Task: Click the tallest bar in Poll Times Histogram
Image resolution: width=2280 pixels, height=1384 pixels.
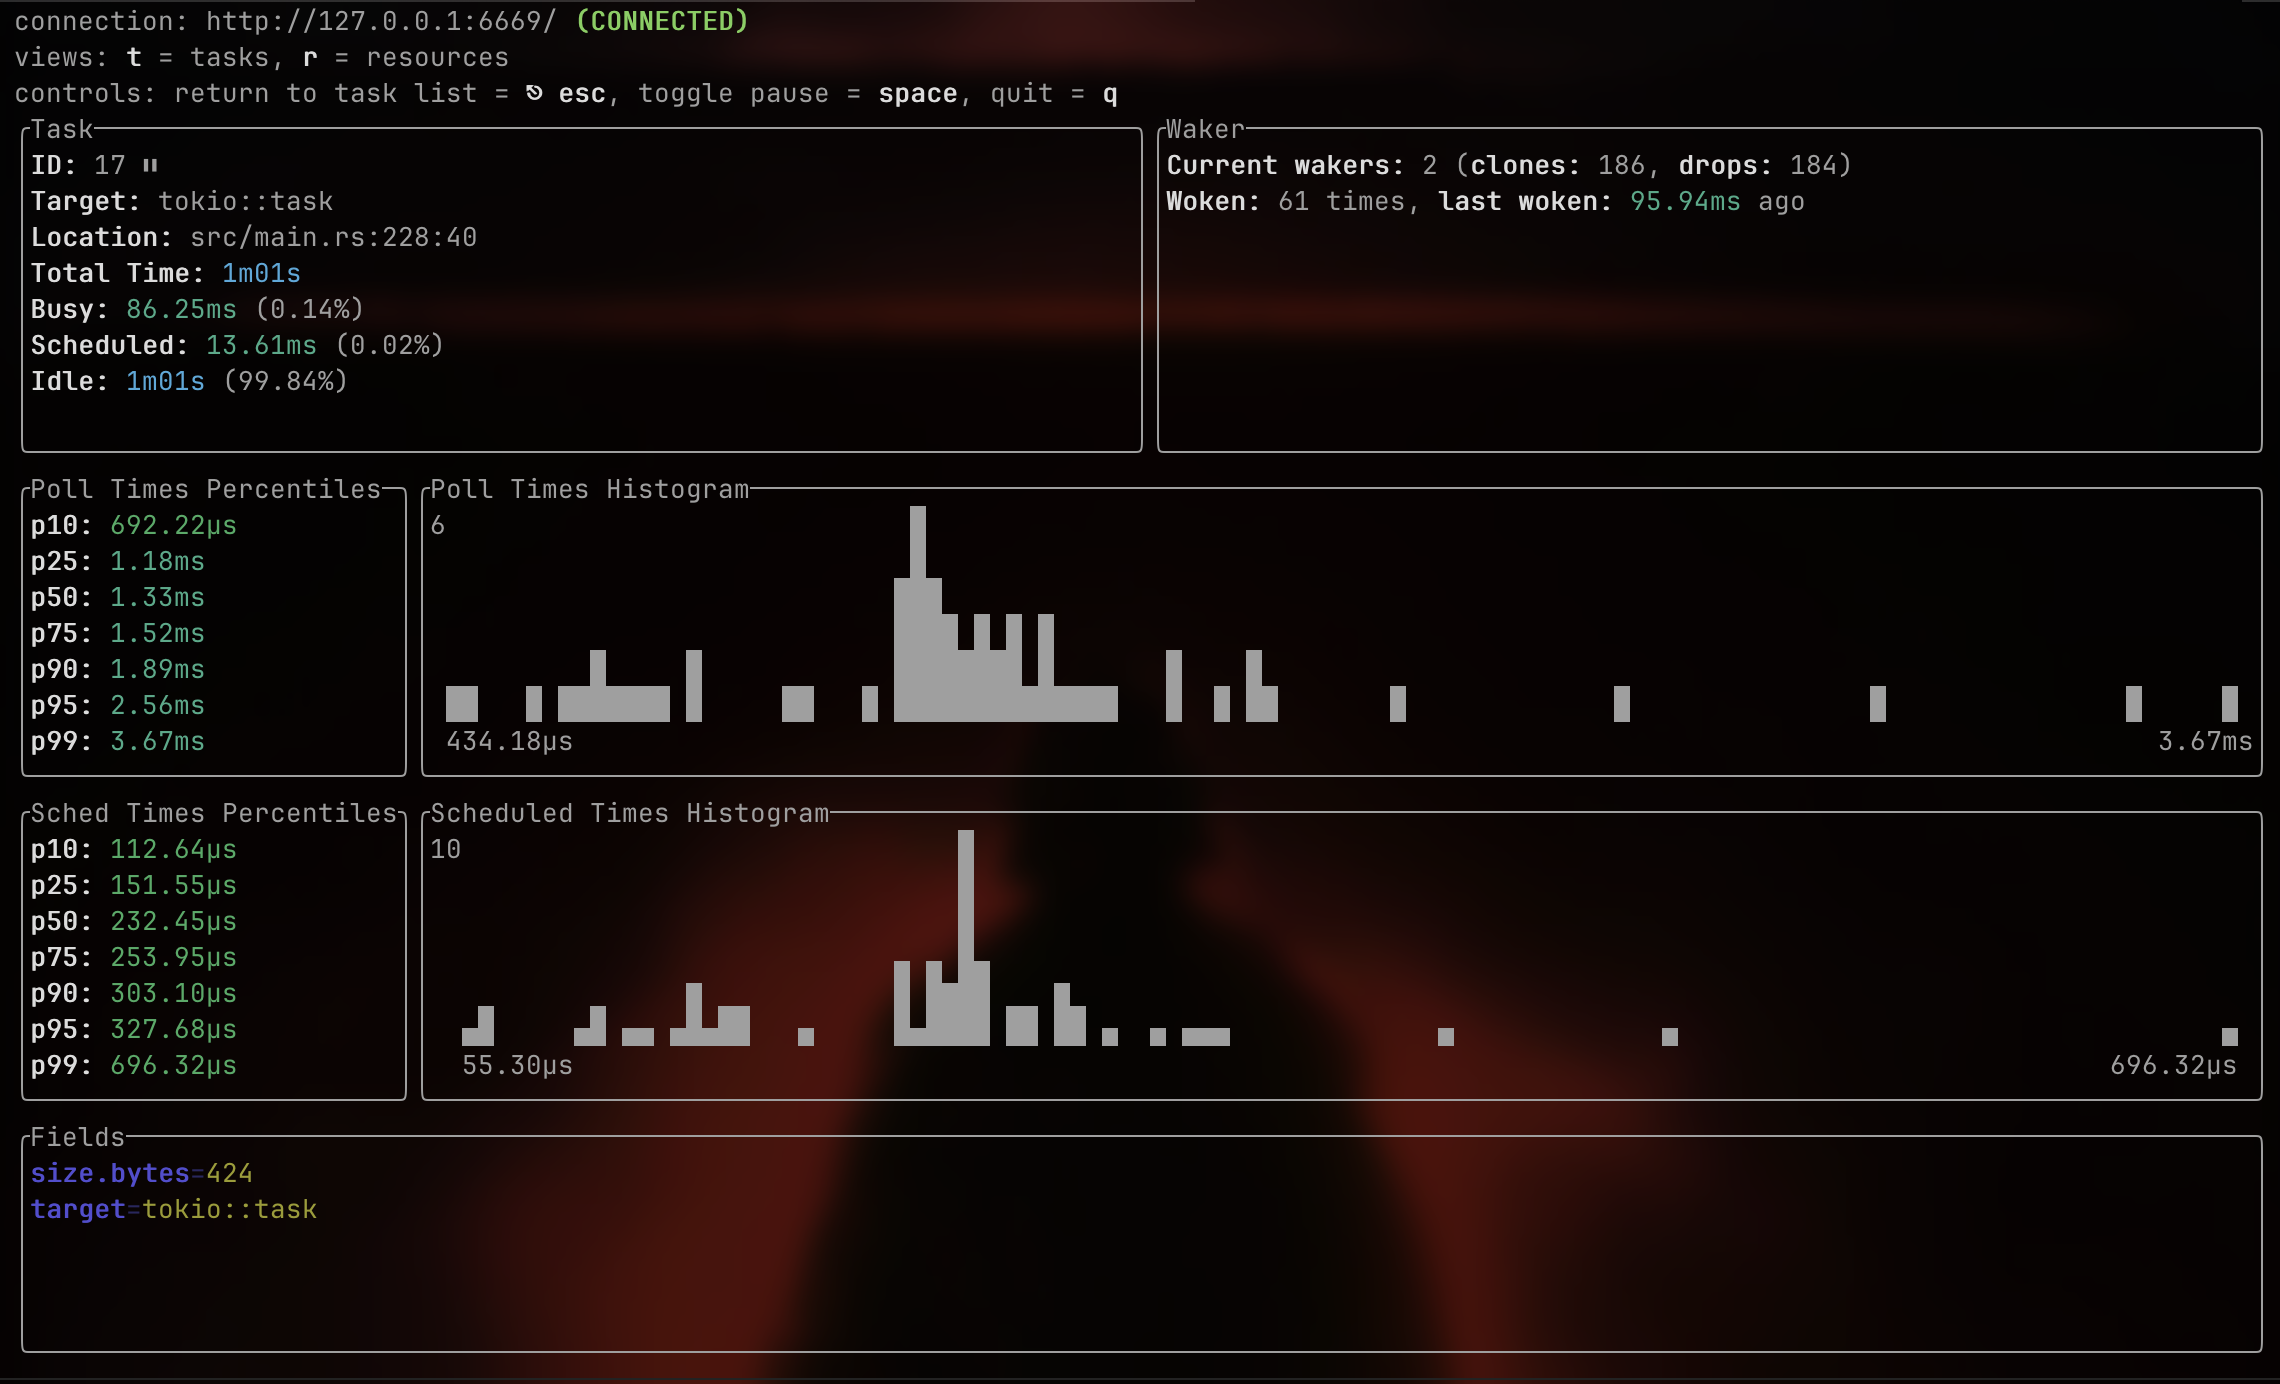Action: pyautogui.click(x=918, y=560)
